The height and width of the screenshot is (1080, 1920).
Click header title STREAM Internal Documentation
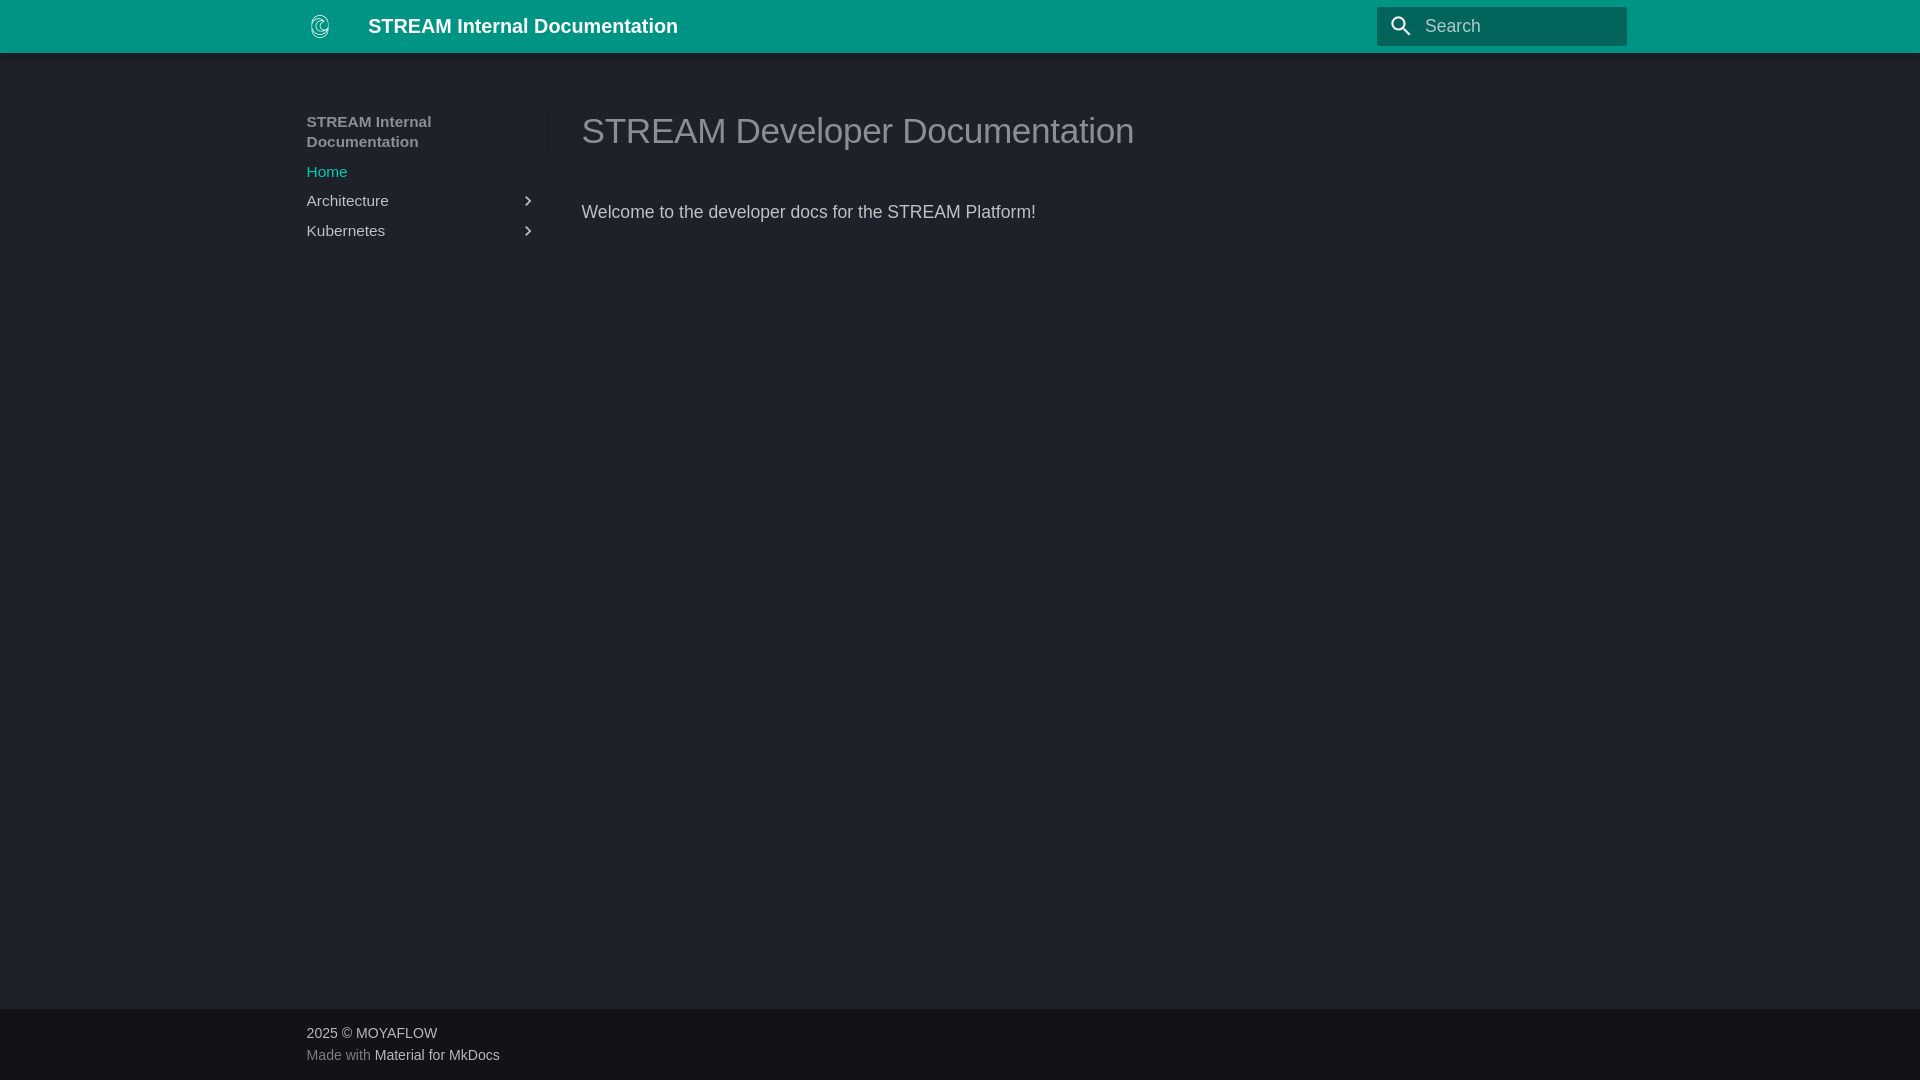pos(522,26)
